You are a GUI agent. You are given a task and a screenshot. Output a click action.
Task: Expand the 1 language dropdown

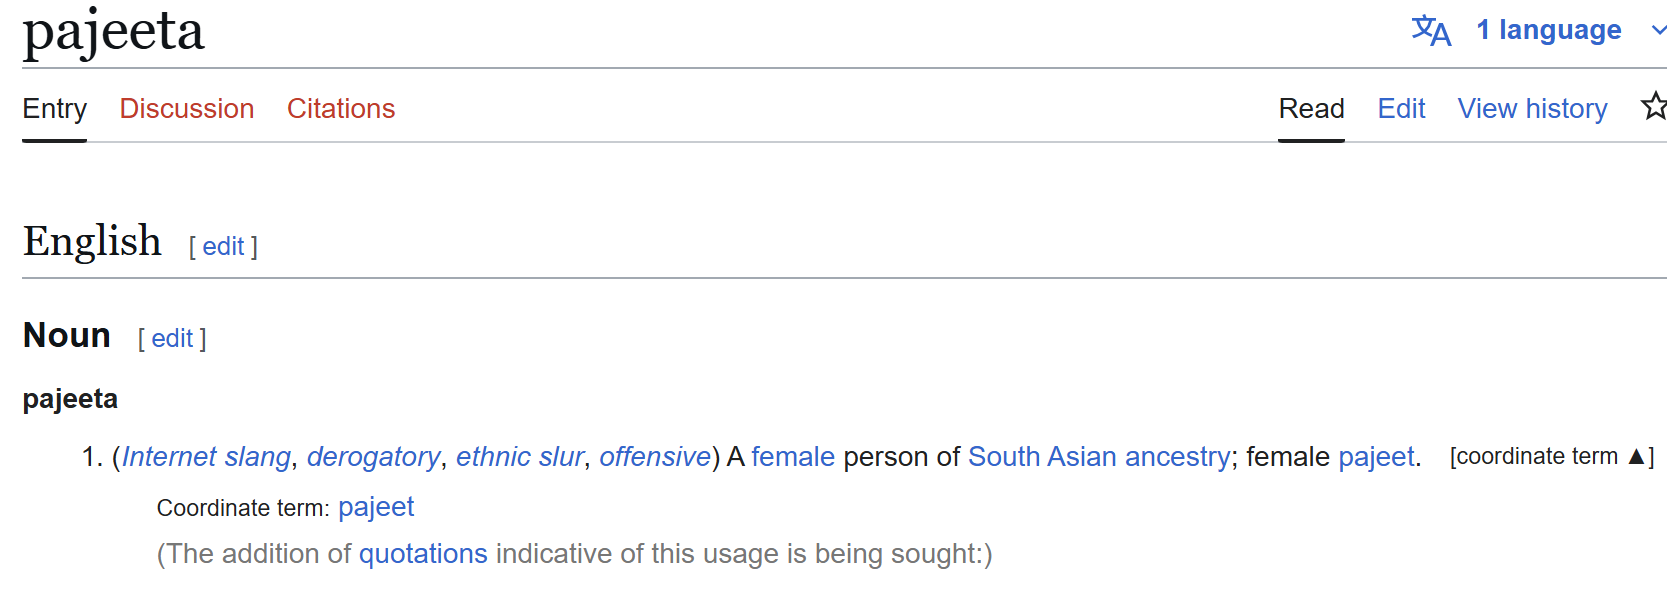pyautogui.click(x=1548, y=30)
